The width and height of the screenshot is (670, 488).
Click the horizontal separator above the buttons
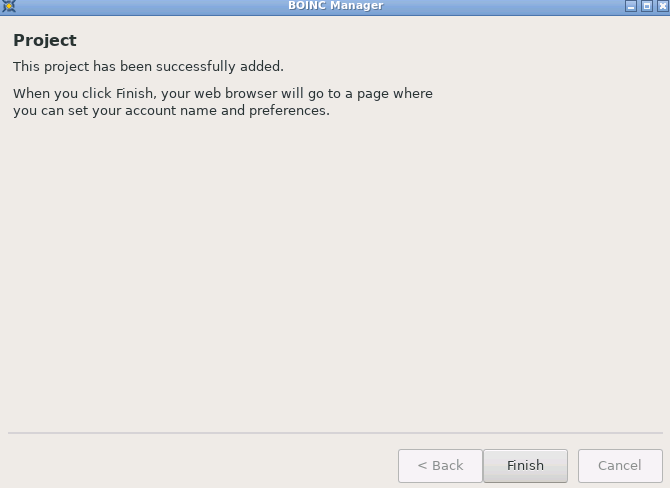pos(335,433)
